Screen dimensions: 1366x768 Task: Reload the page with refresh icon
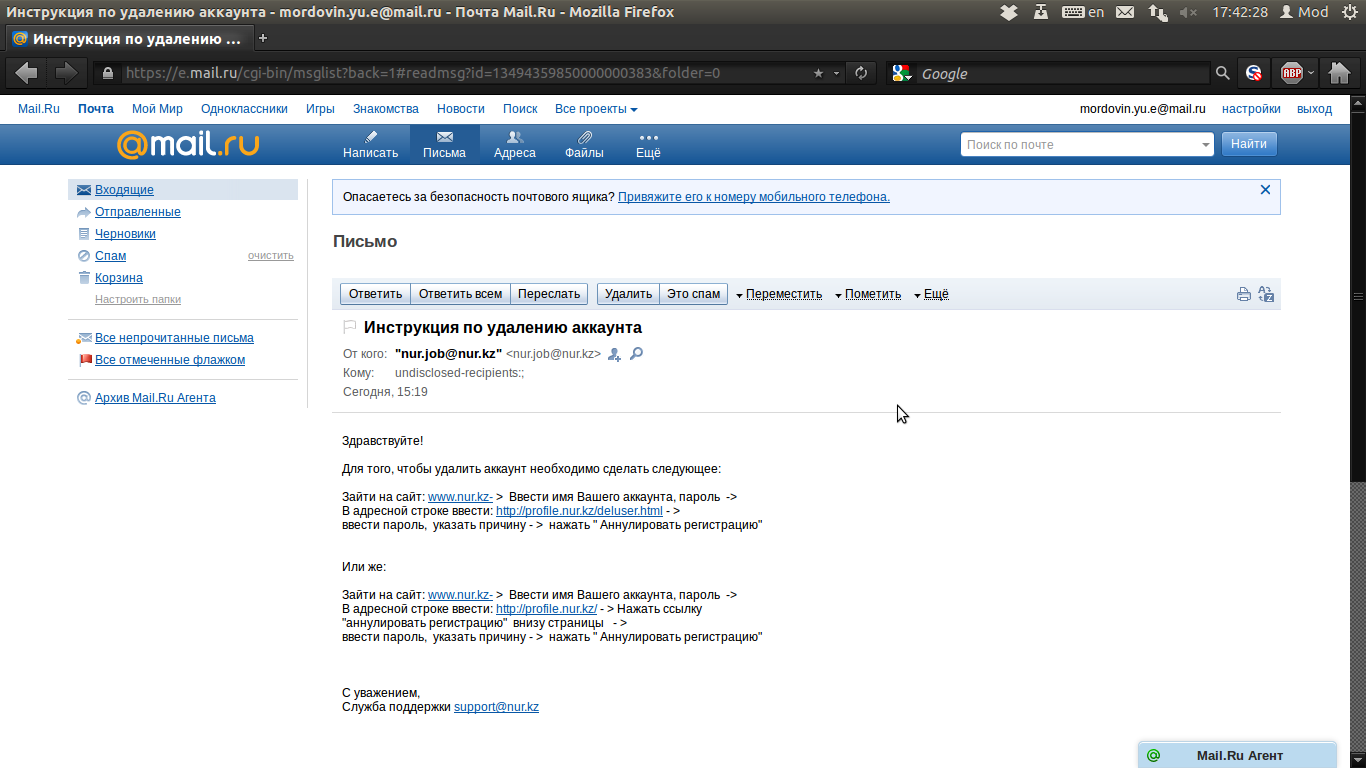tap(860, 73)
